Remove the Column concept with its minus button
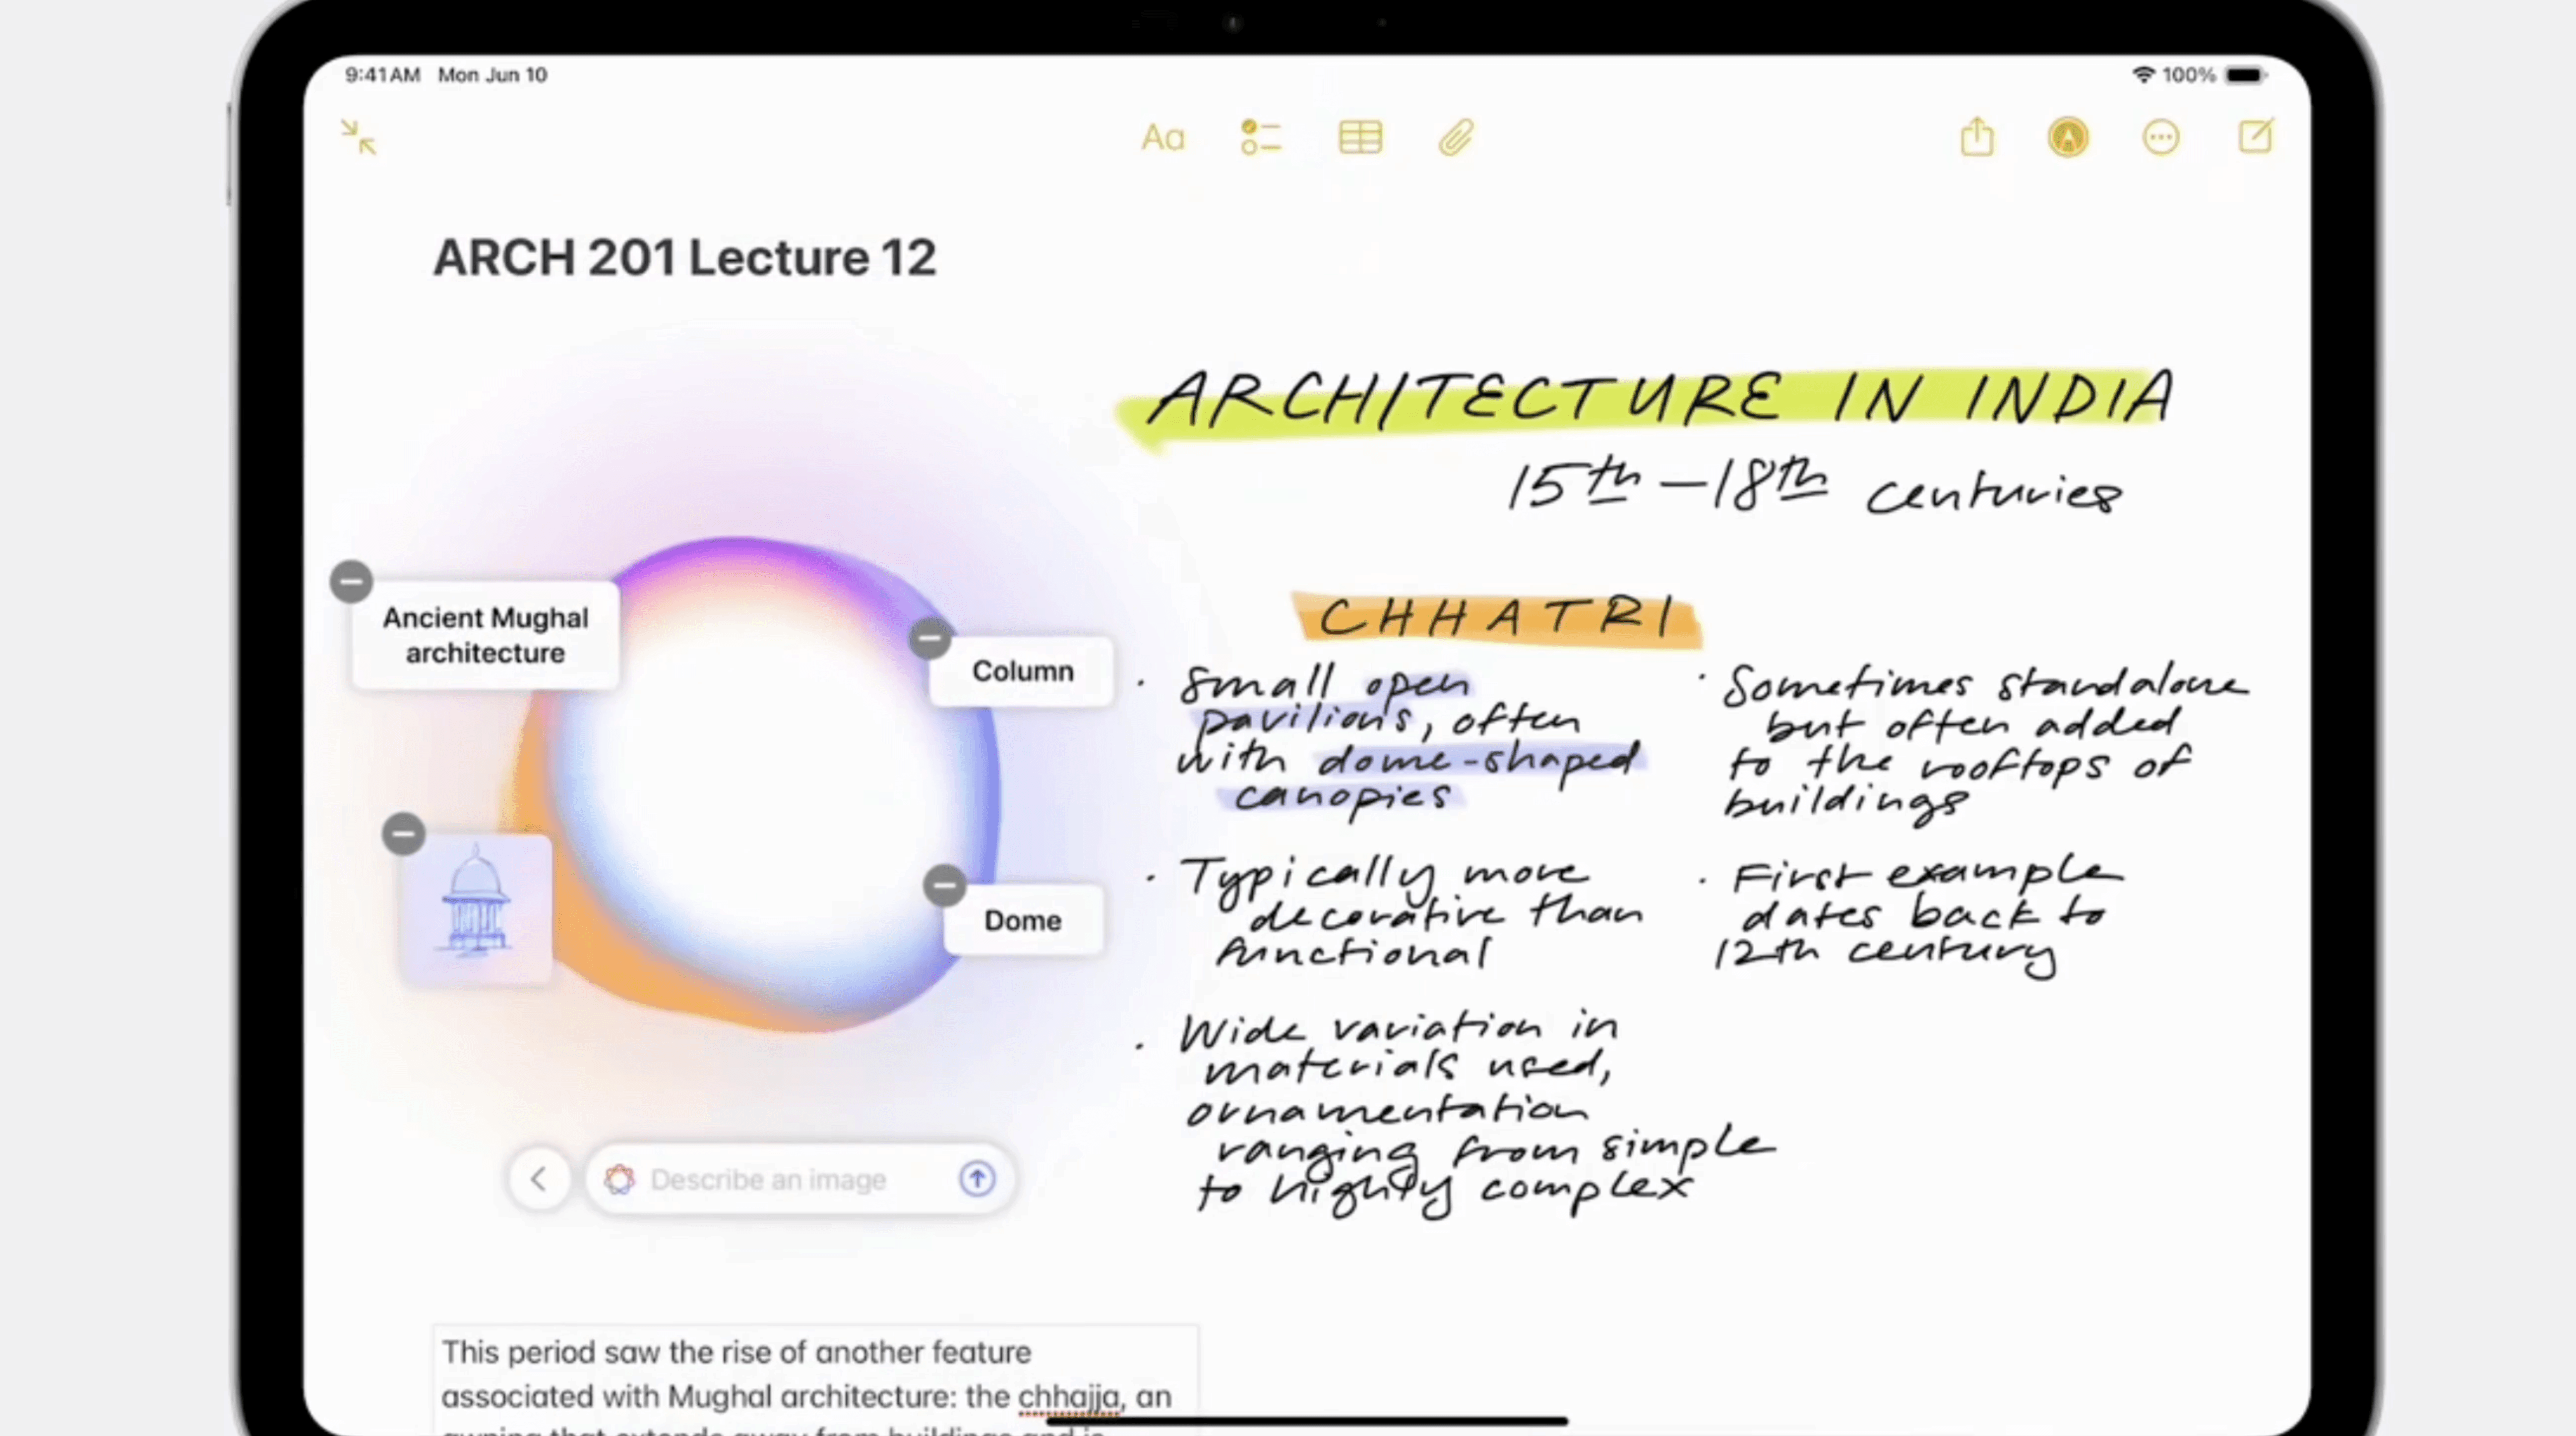This screenshot has height=1436, width=2576. pyautogui.click(x=929, y=638)
